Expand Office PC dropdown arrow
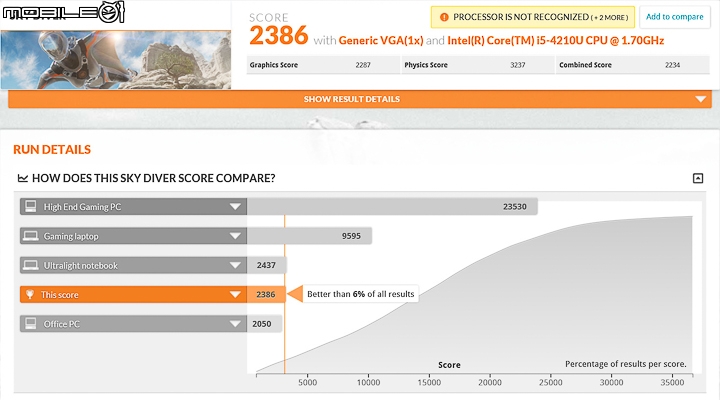Viewport: 720px width, 400px height. point(235,324)
